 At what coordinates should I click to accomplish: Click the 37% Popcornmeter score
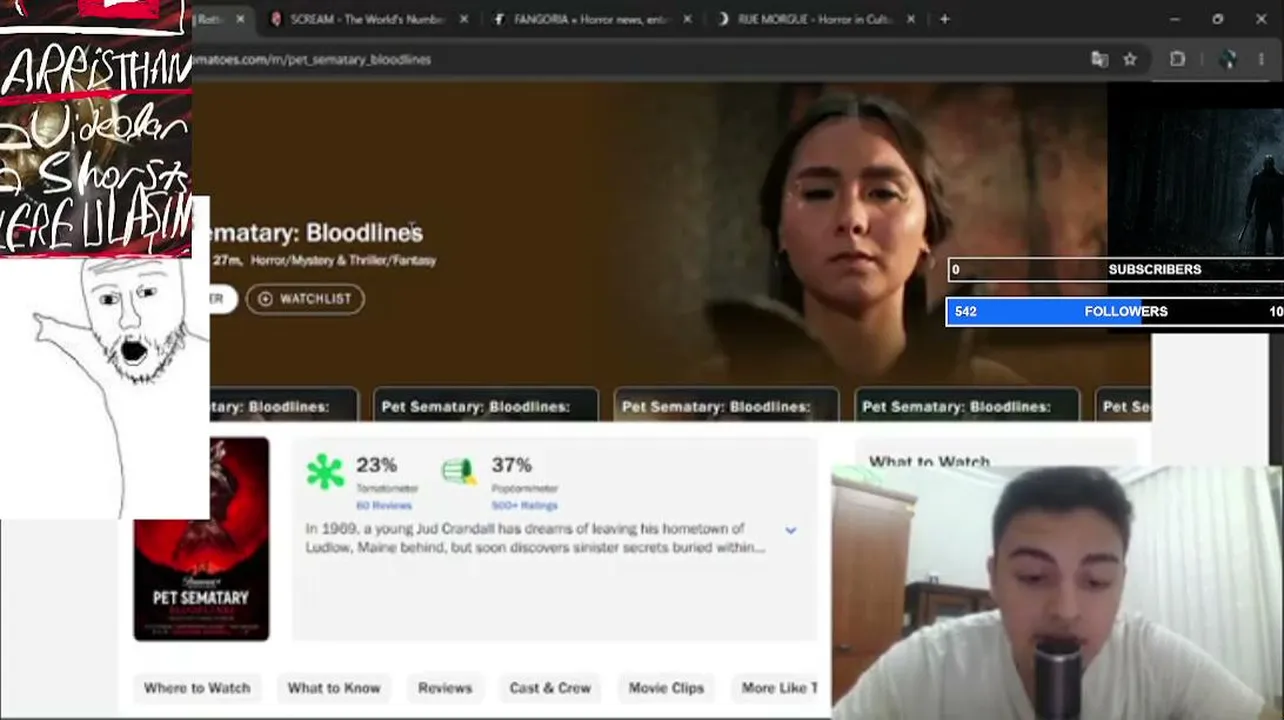tap(511, 465)
